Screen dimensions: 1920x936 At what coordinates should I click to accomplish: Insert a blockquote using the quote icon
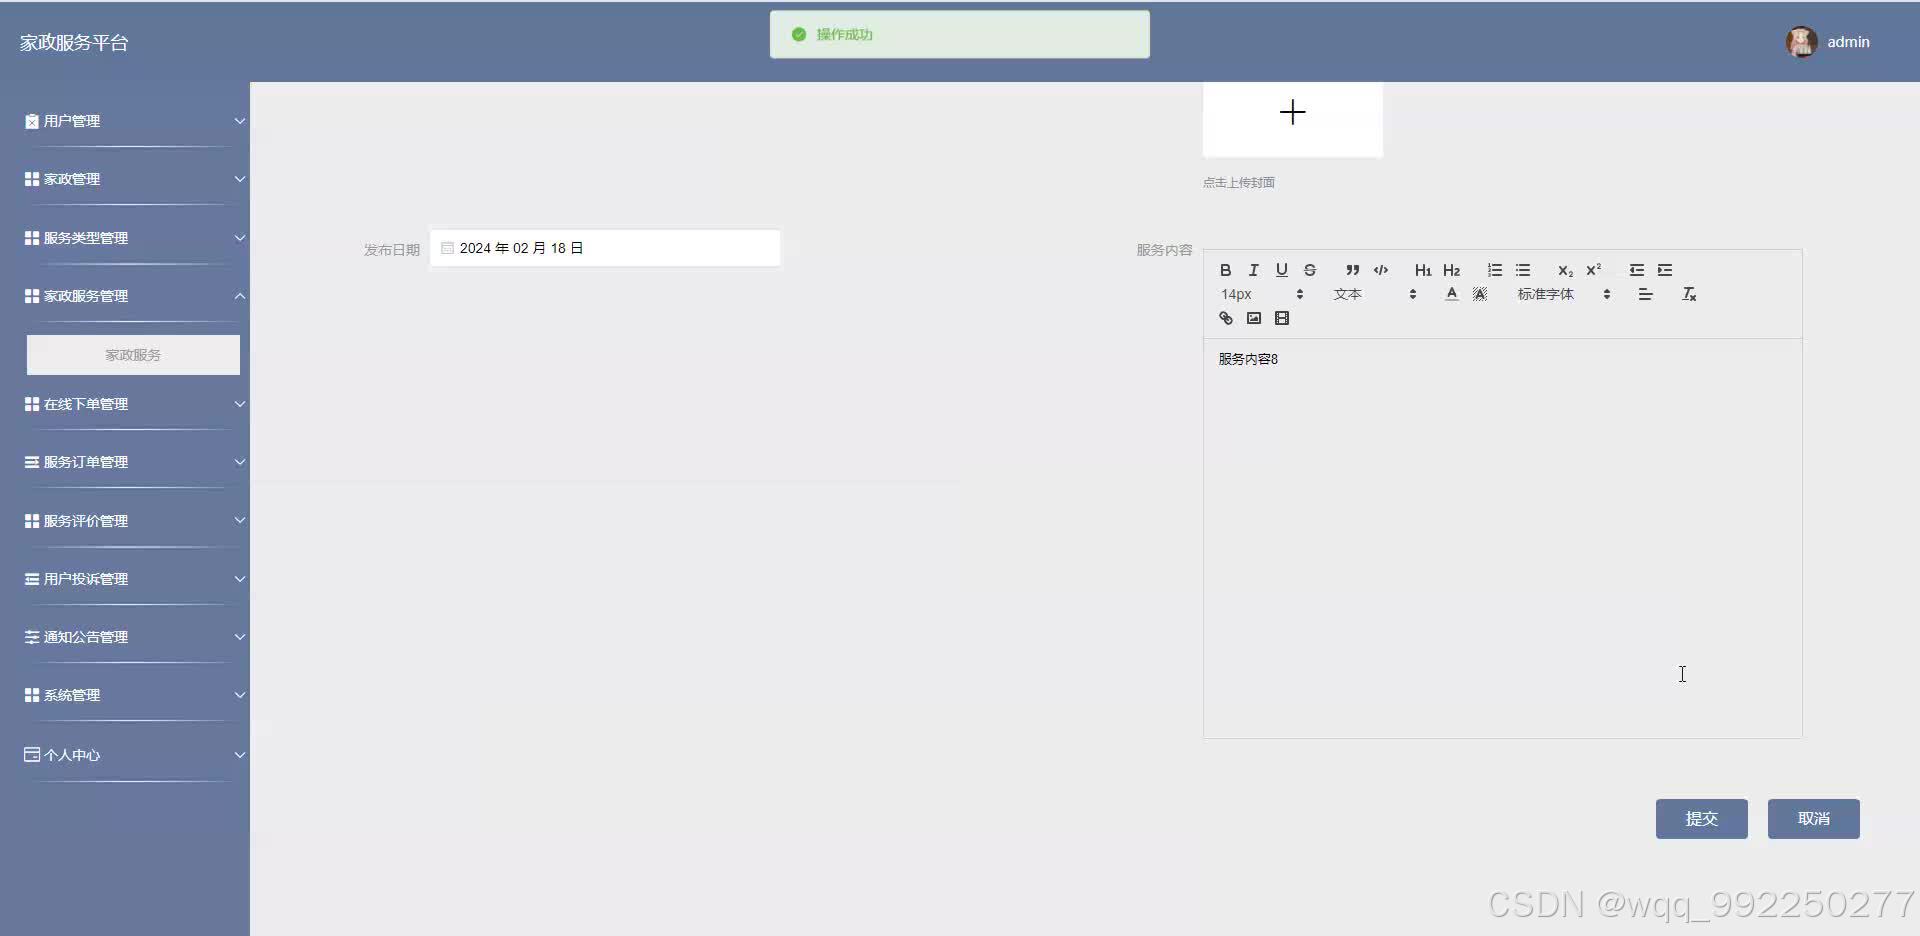point(1352,270)
